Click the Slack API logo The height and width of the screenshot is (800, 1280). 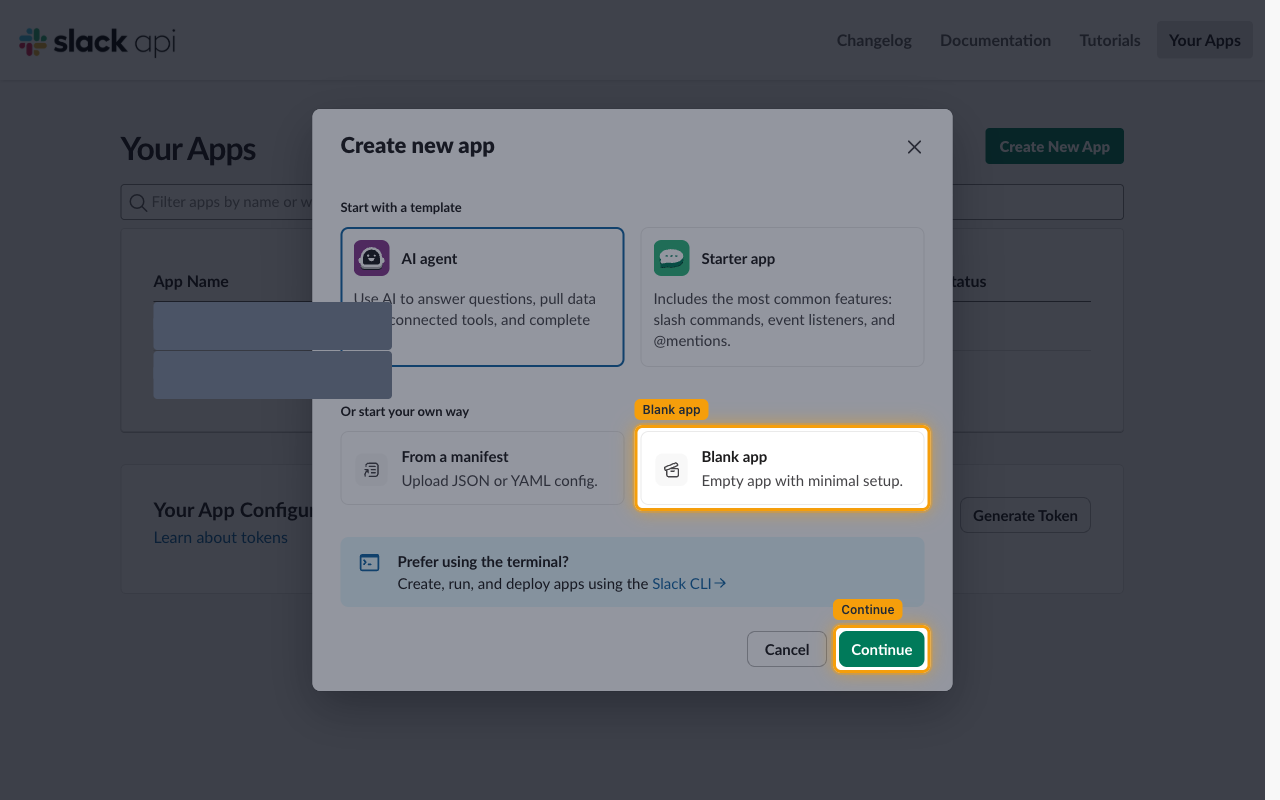coord(97,41)
